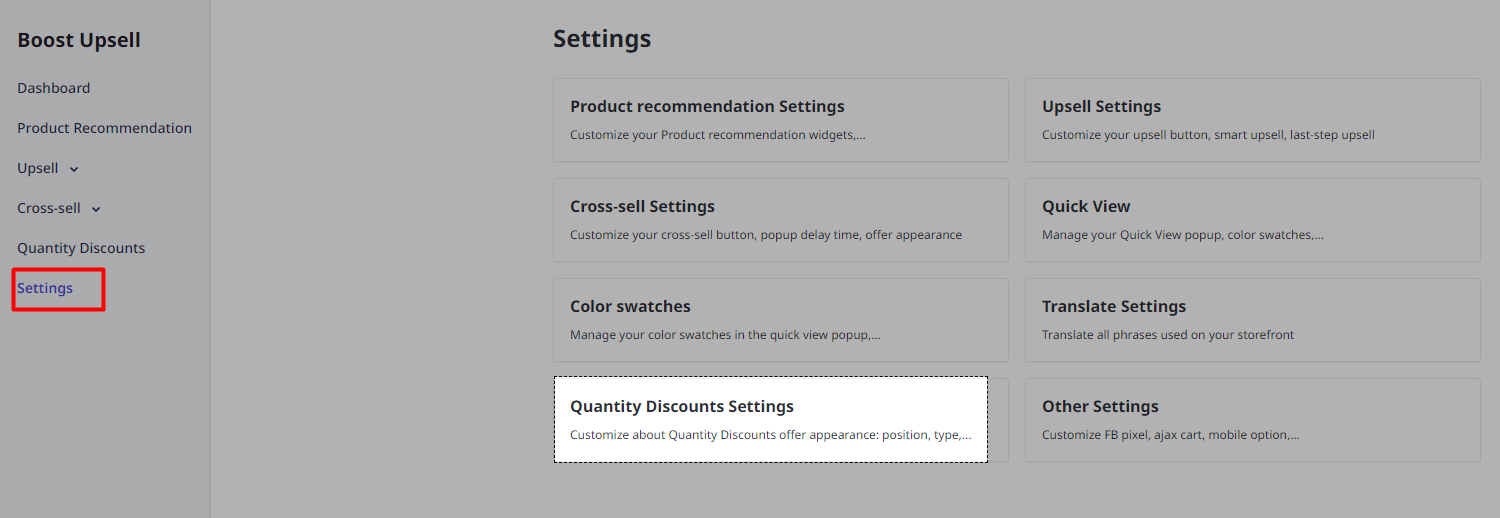The width and height of the screenshot is (1500, 518).
Task: Open Quantity Discounts in sidebar
Action: [81, 248]
